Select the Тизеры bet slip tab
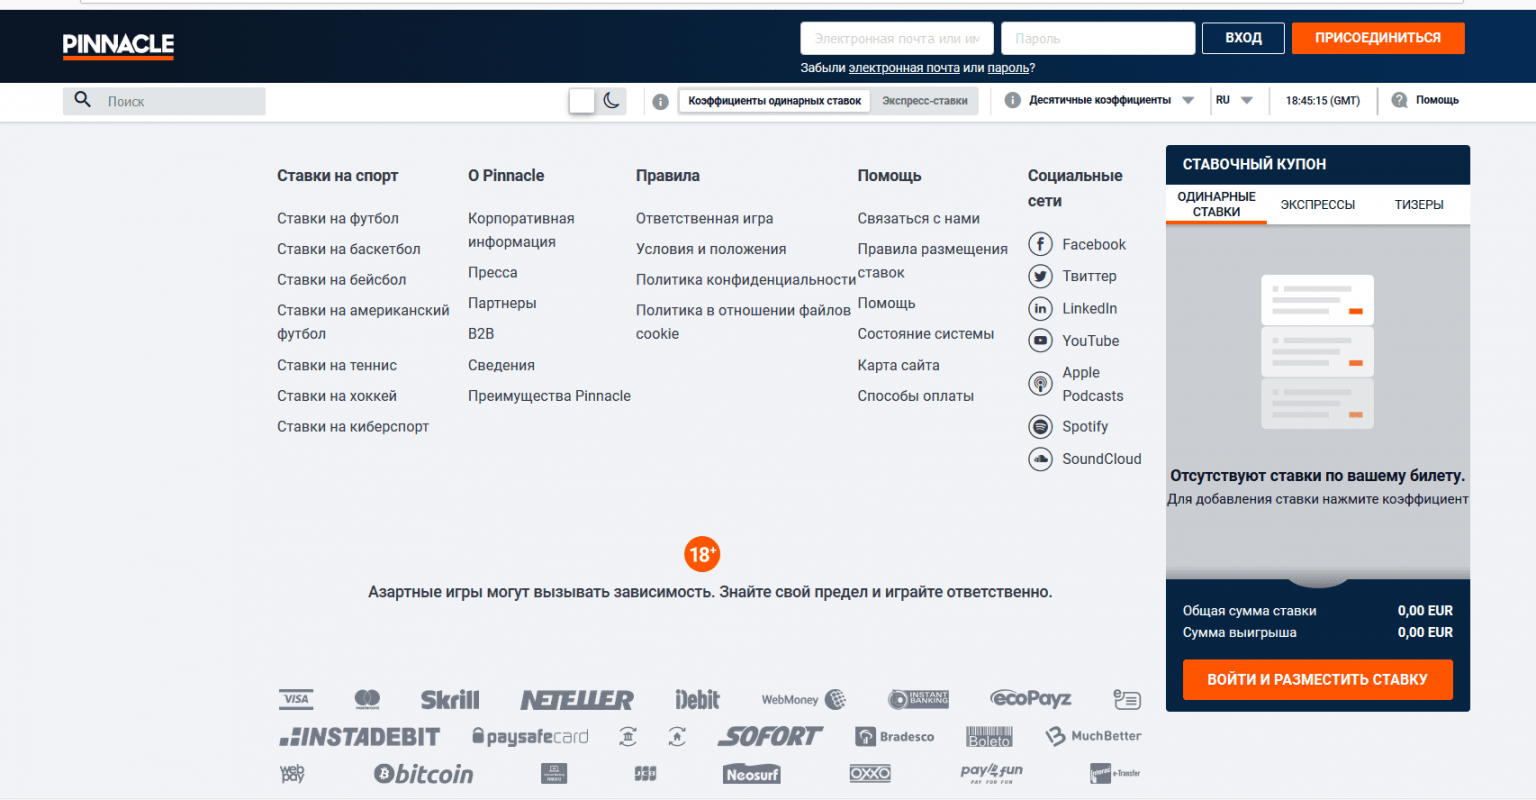This screenshot has width=1536, height=800. [1419, 204]
